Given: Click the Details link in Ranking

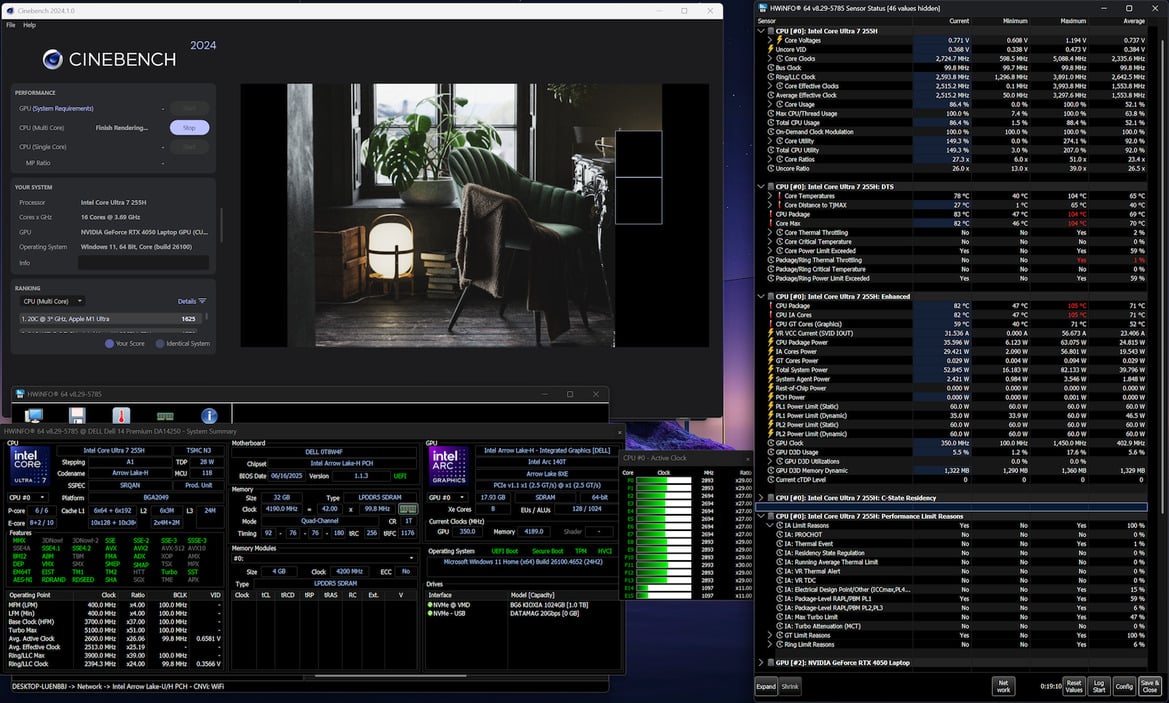Looking at the screenshot, I should (186, 301).
